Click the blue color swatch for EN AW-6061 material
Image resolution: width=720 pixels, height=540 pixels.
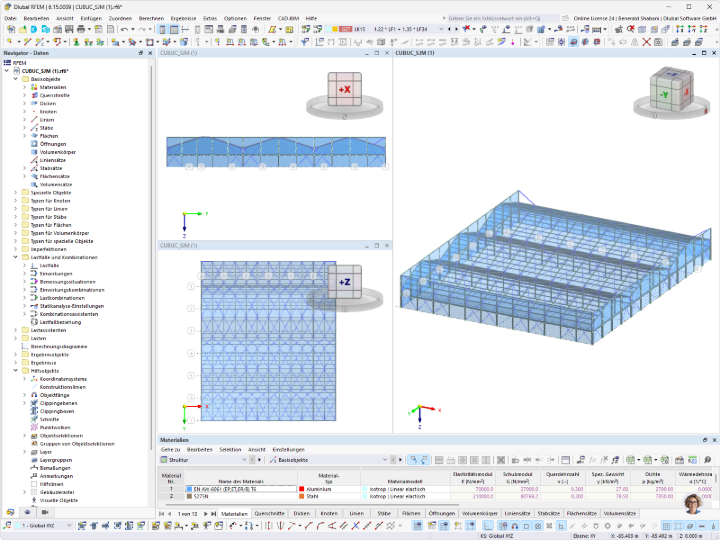click(189, 489)
